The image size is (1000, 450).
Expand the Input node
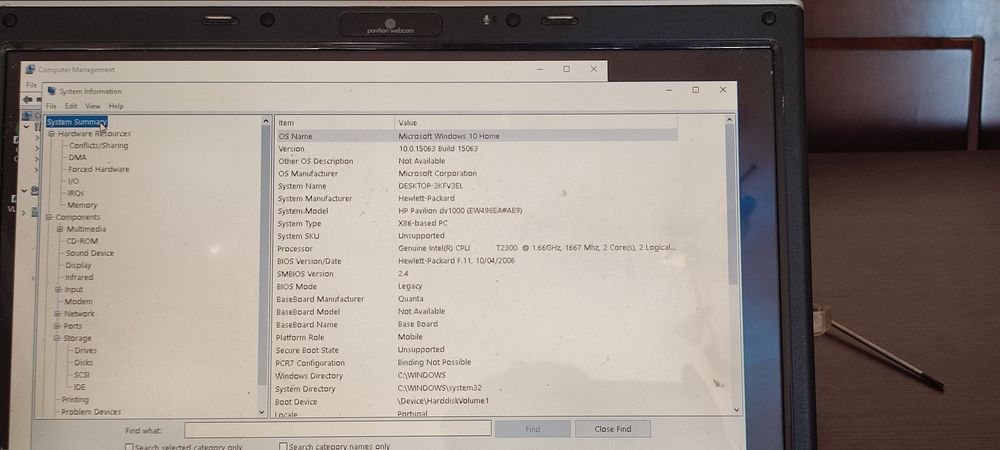pos(58,289)
